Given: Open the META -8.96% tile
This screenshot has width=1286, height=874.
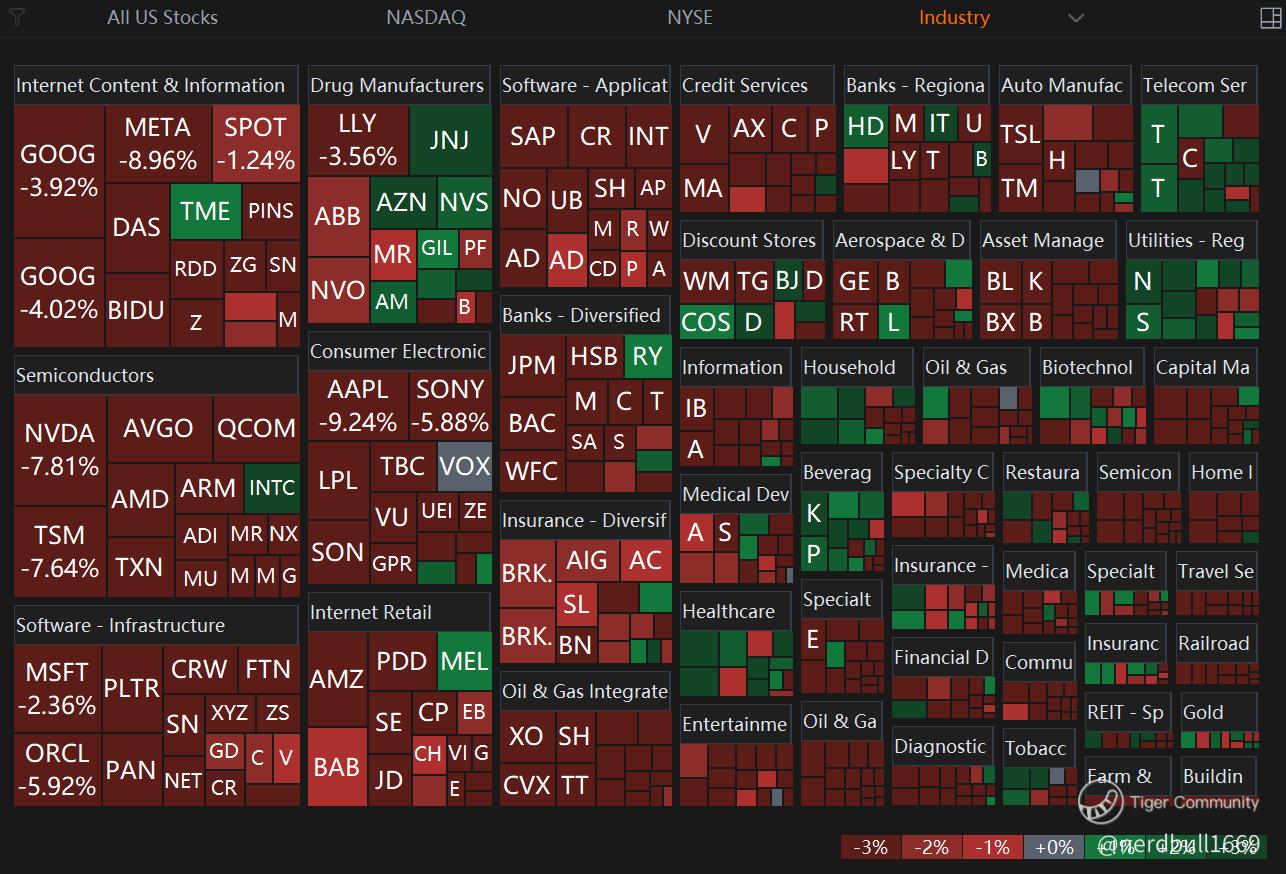Looking at the screenshot, I should tap(158, 144).
